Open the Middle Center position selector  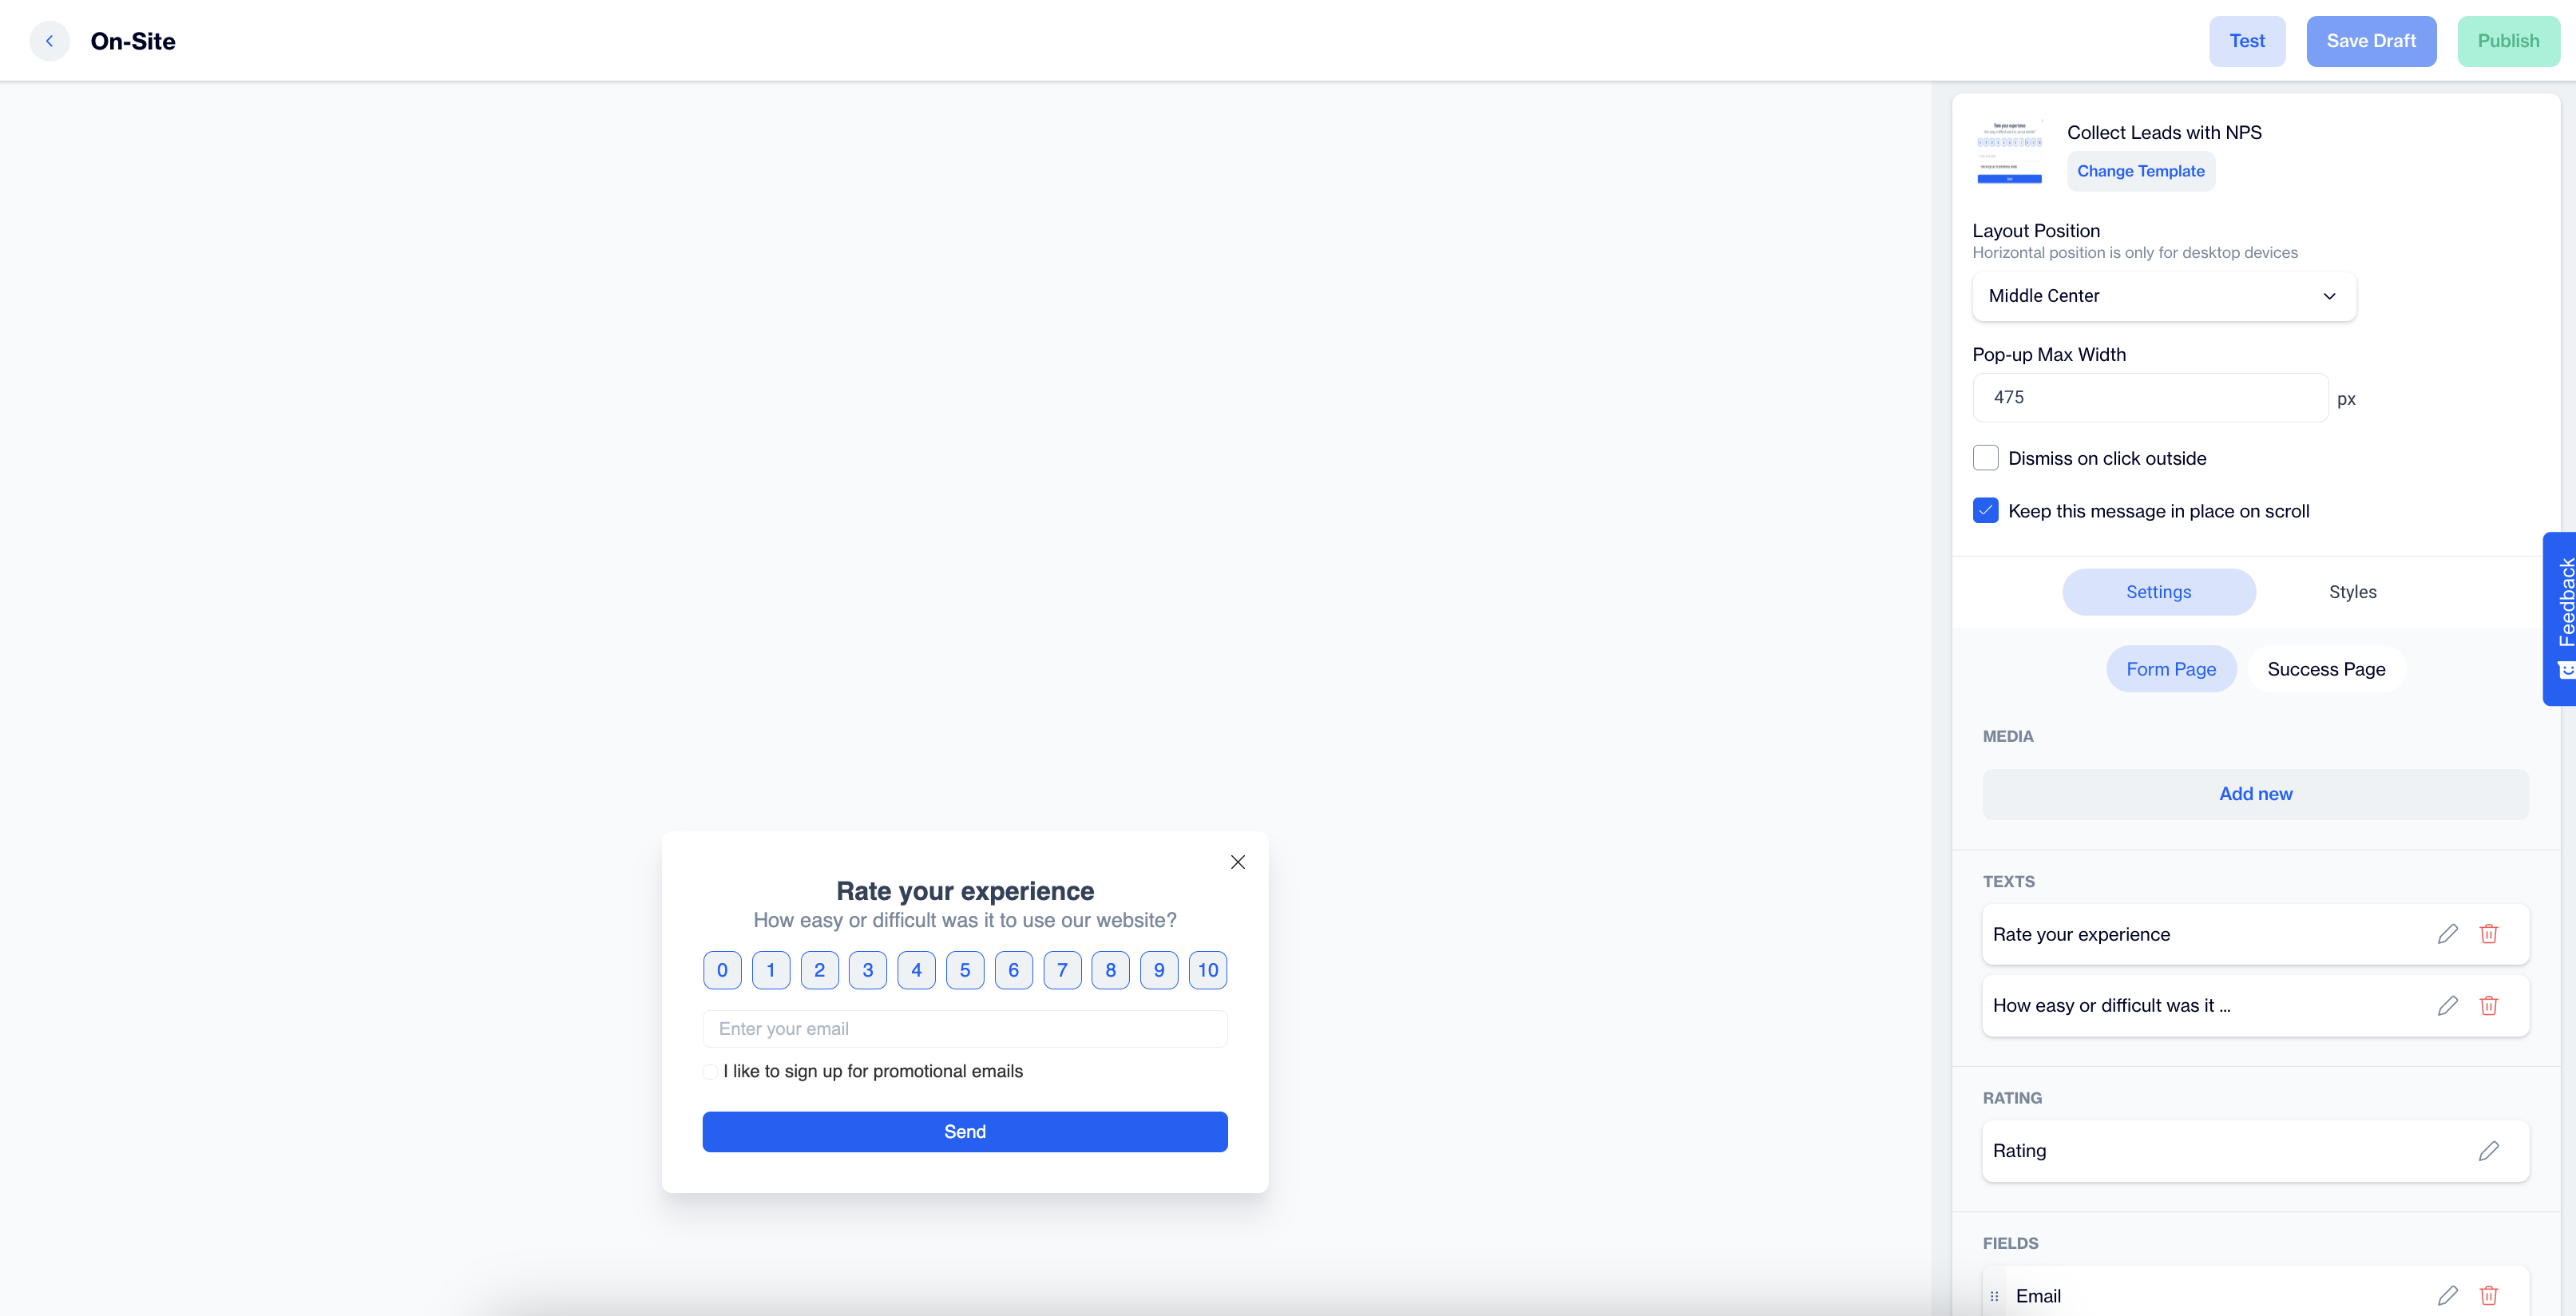(x=2163, y=294)
